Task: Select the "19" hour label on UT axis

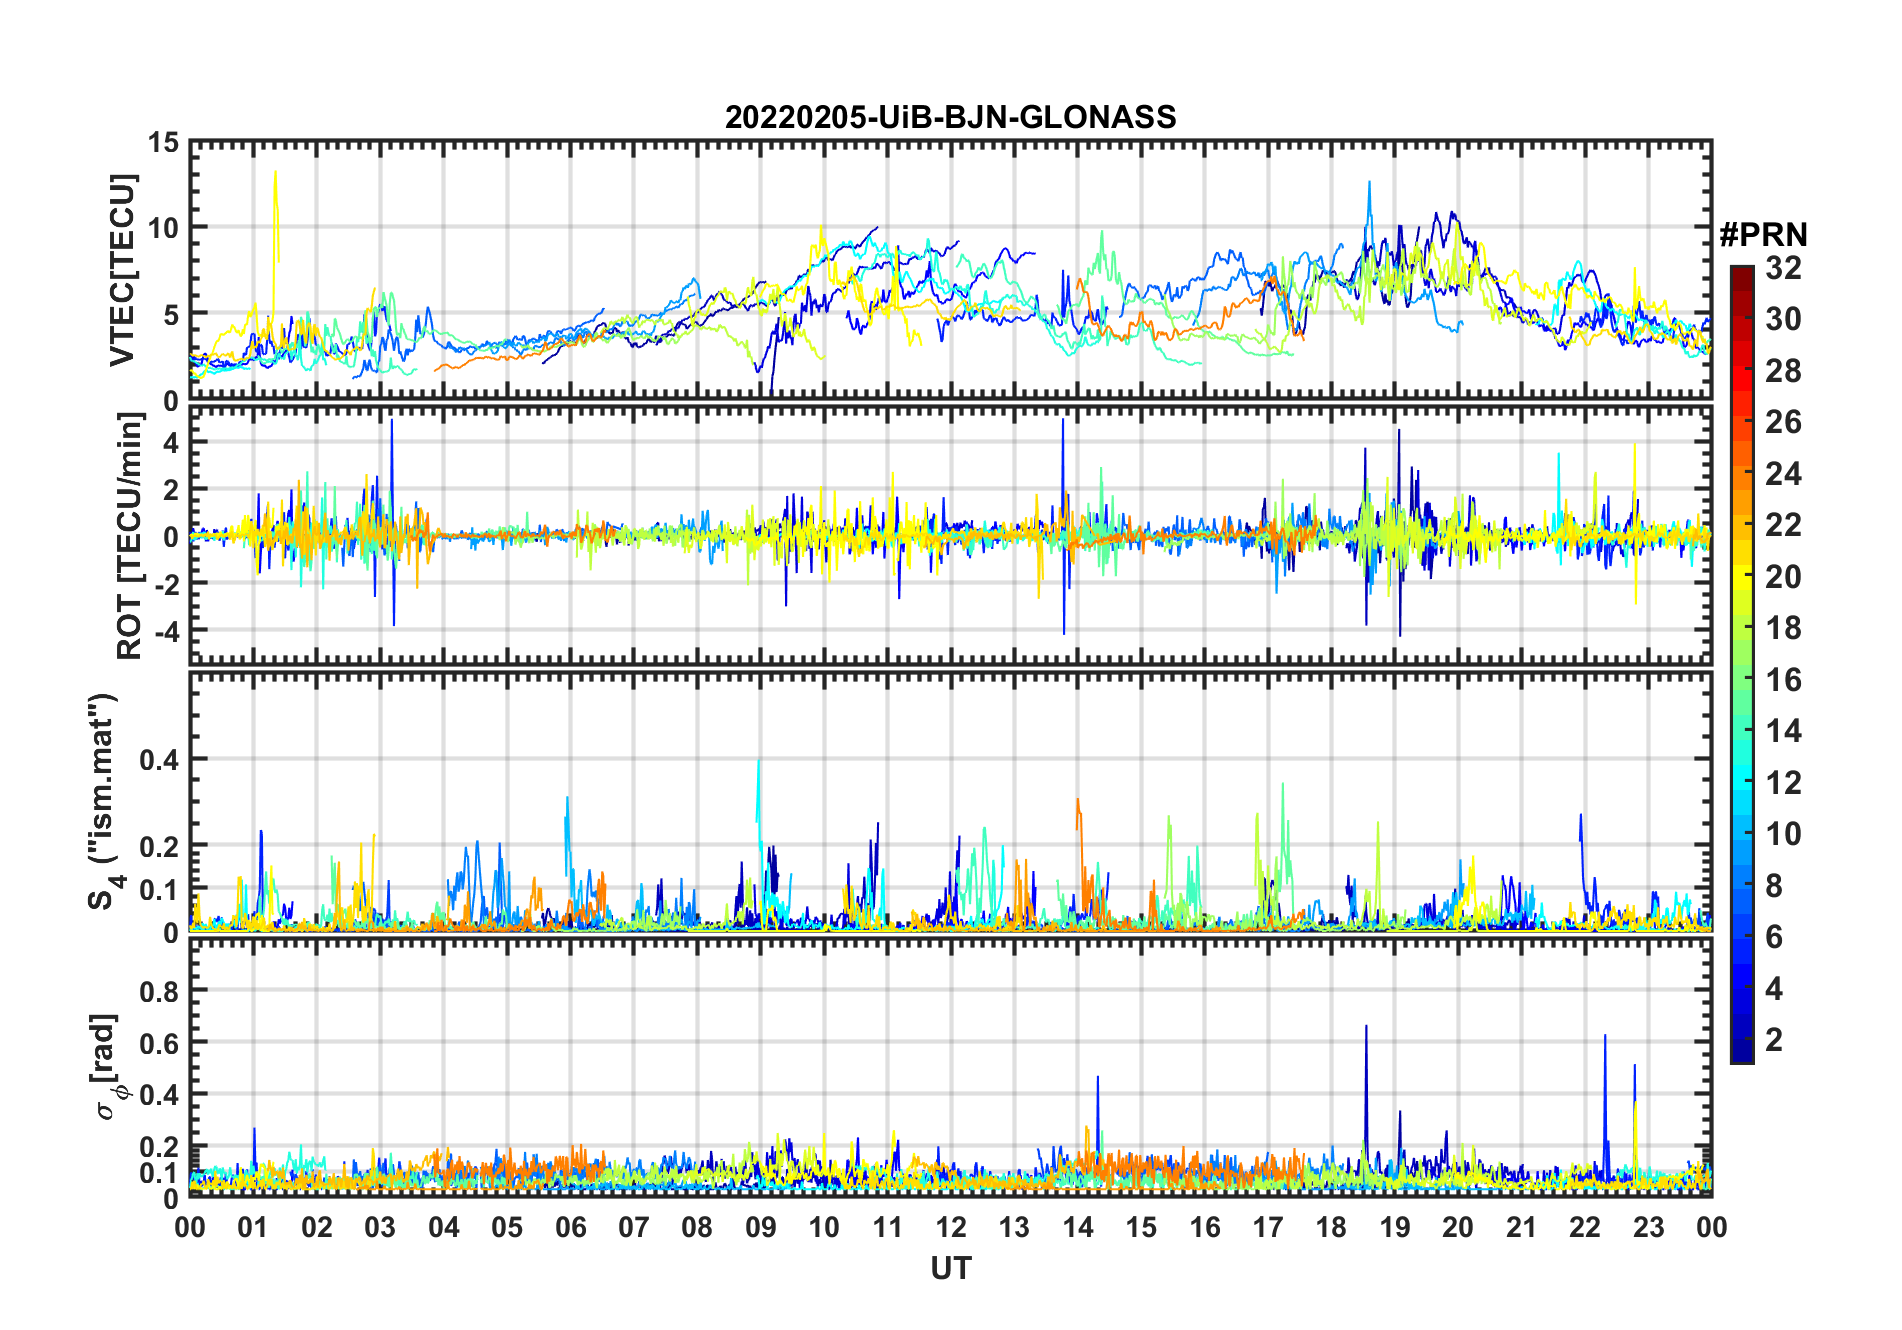Action: pos(1395,1227)
